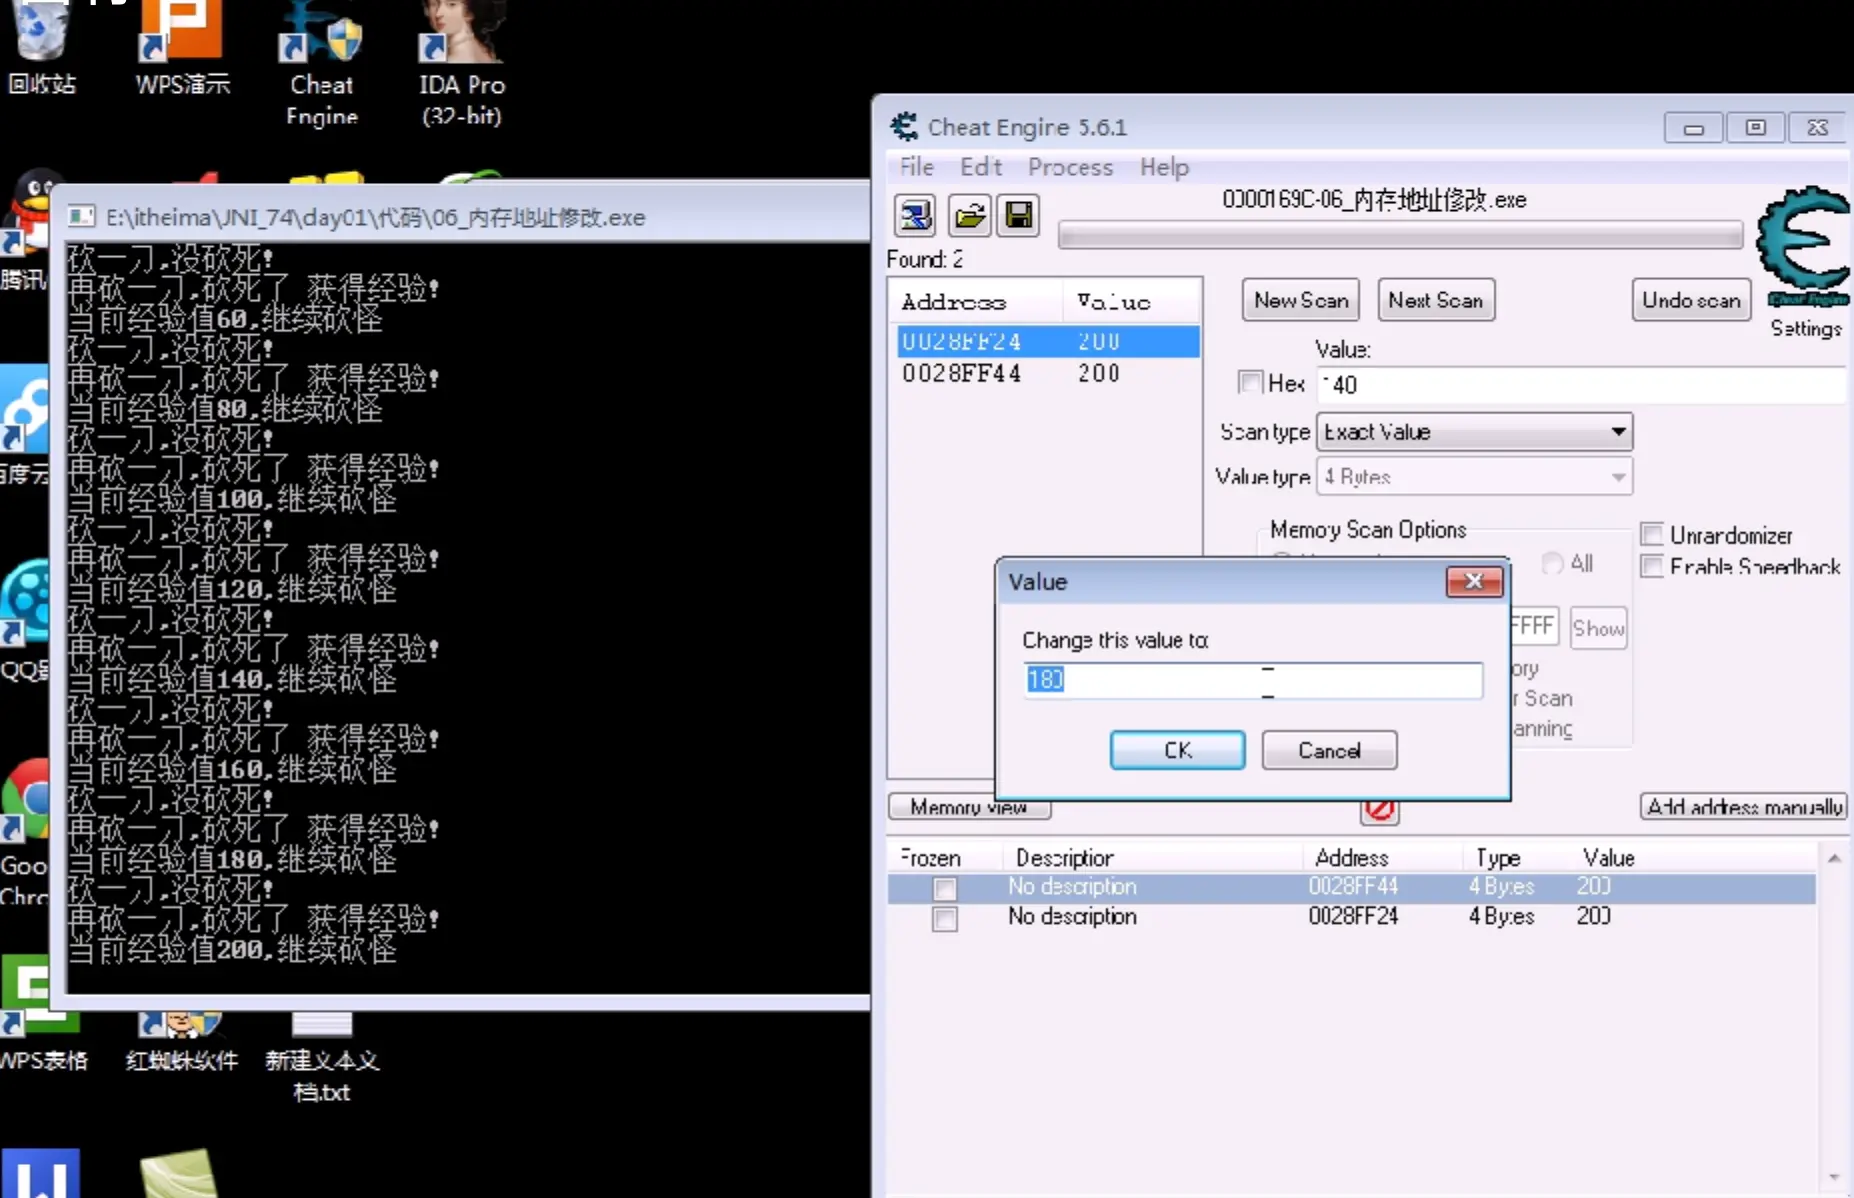Click the console window title bar icon
1854x1198 pixels.
81,216
